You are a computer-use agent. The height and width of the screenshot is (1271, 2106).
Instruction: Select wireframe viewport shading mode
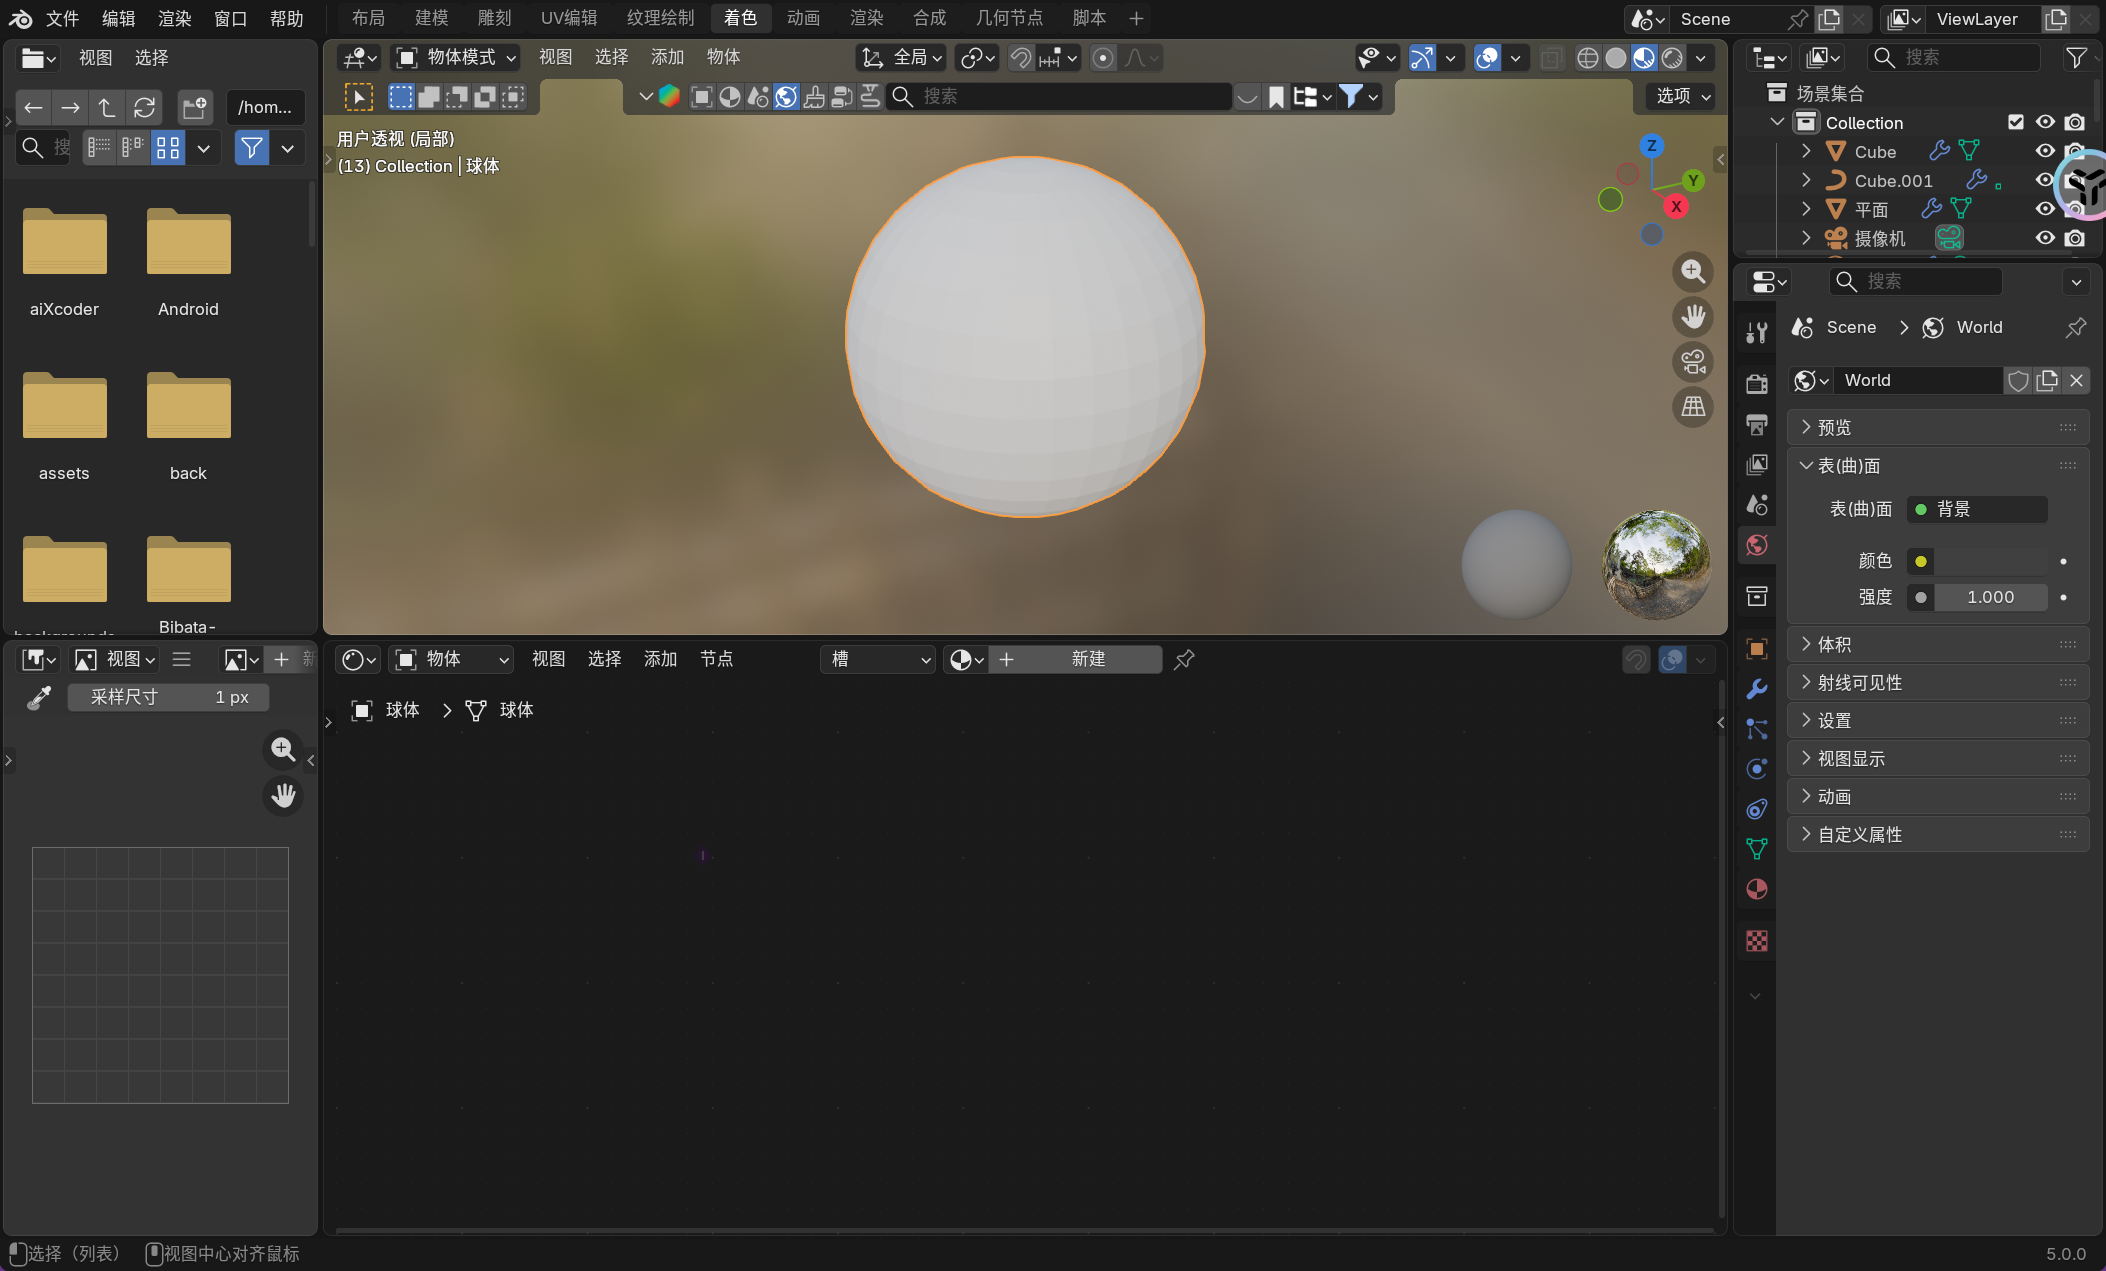coord(1587,58)
